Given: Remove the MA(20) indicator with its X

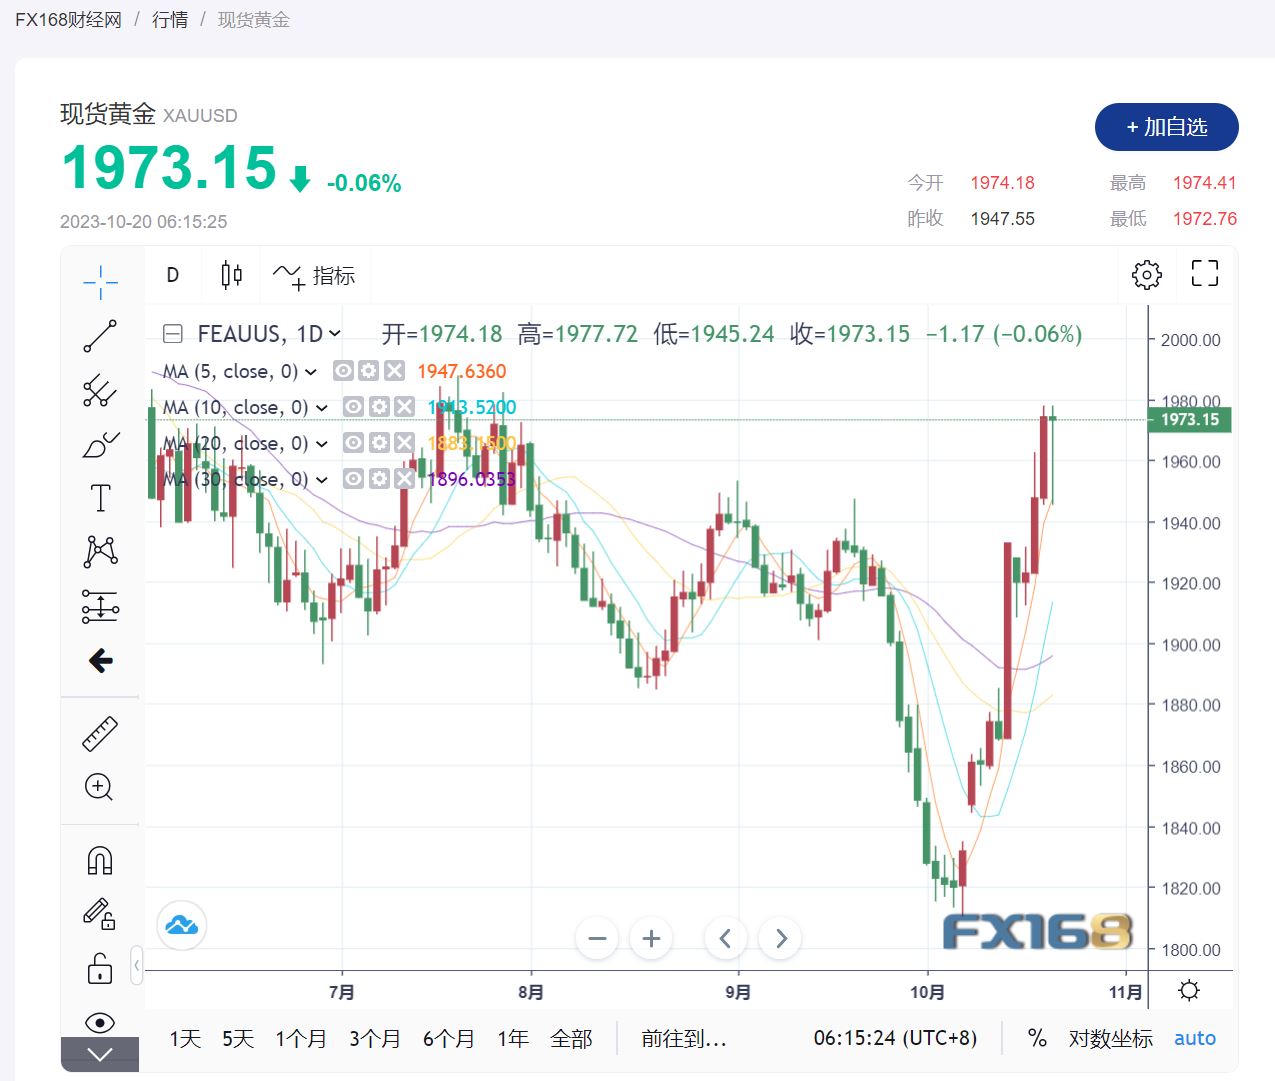Looking at the screenshot, I should pos(403,442).
